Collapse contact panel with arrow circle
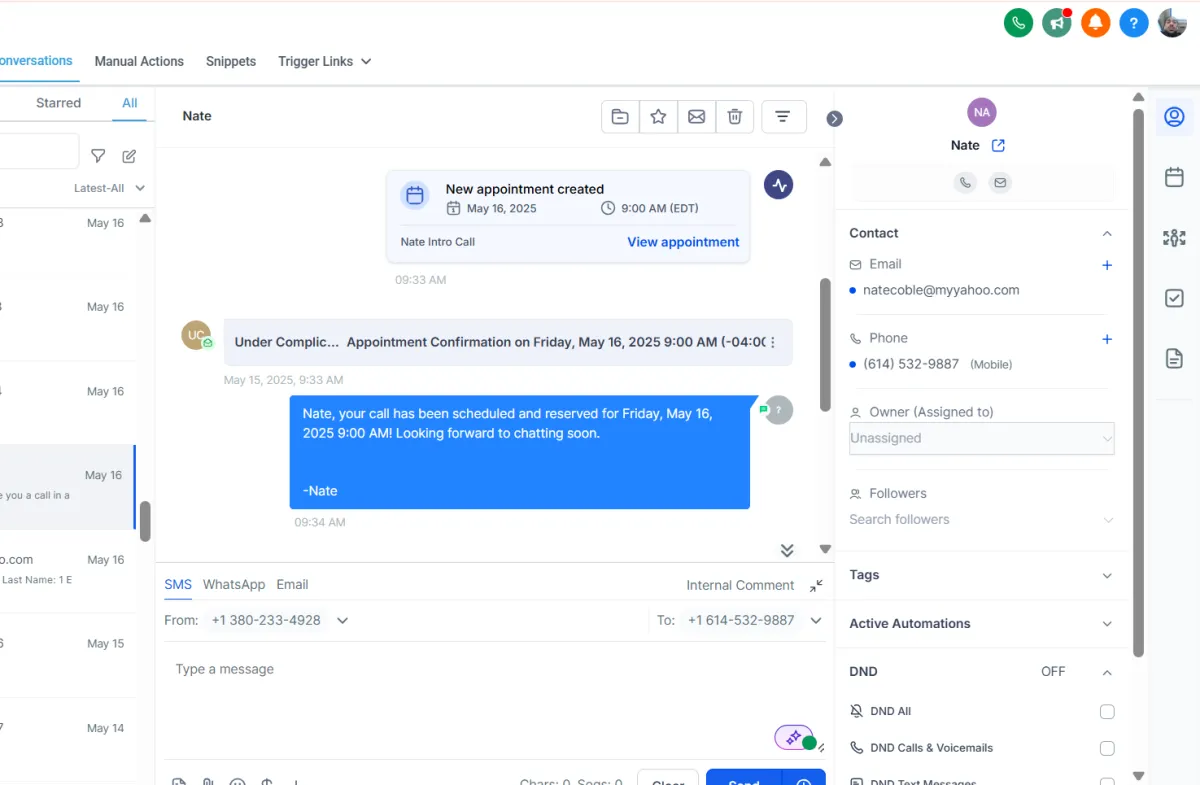Image resolution: width=1200 pixels, height=785 pixels. coord(835,119)
